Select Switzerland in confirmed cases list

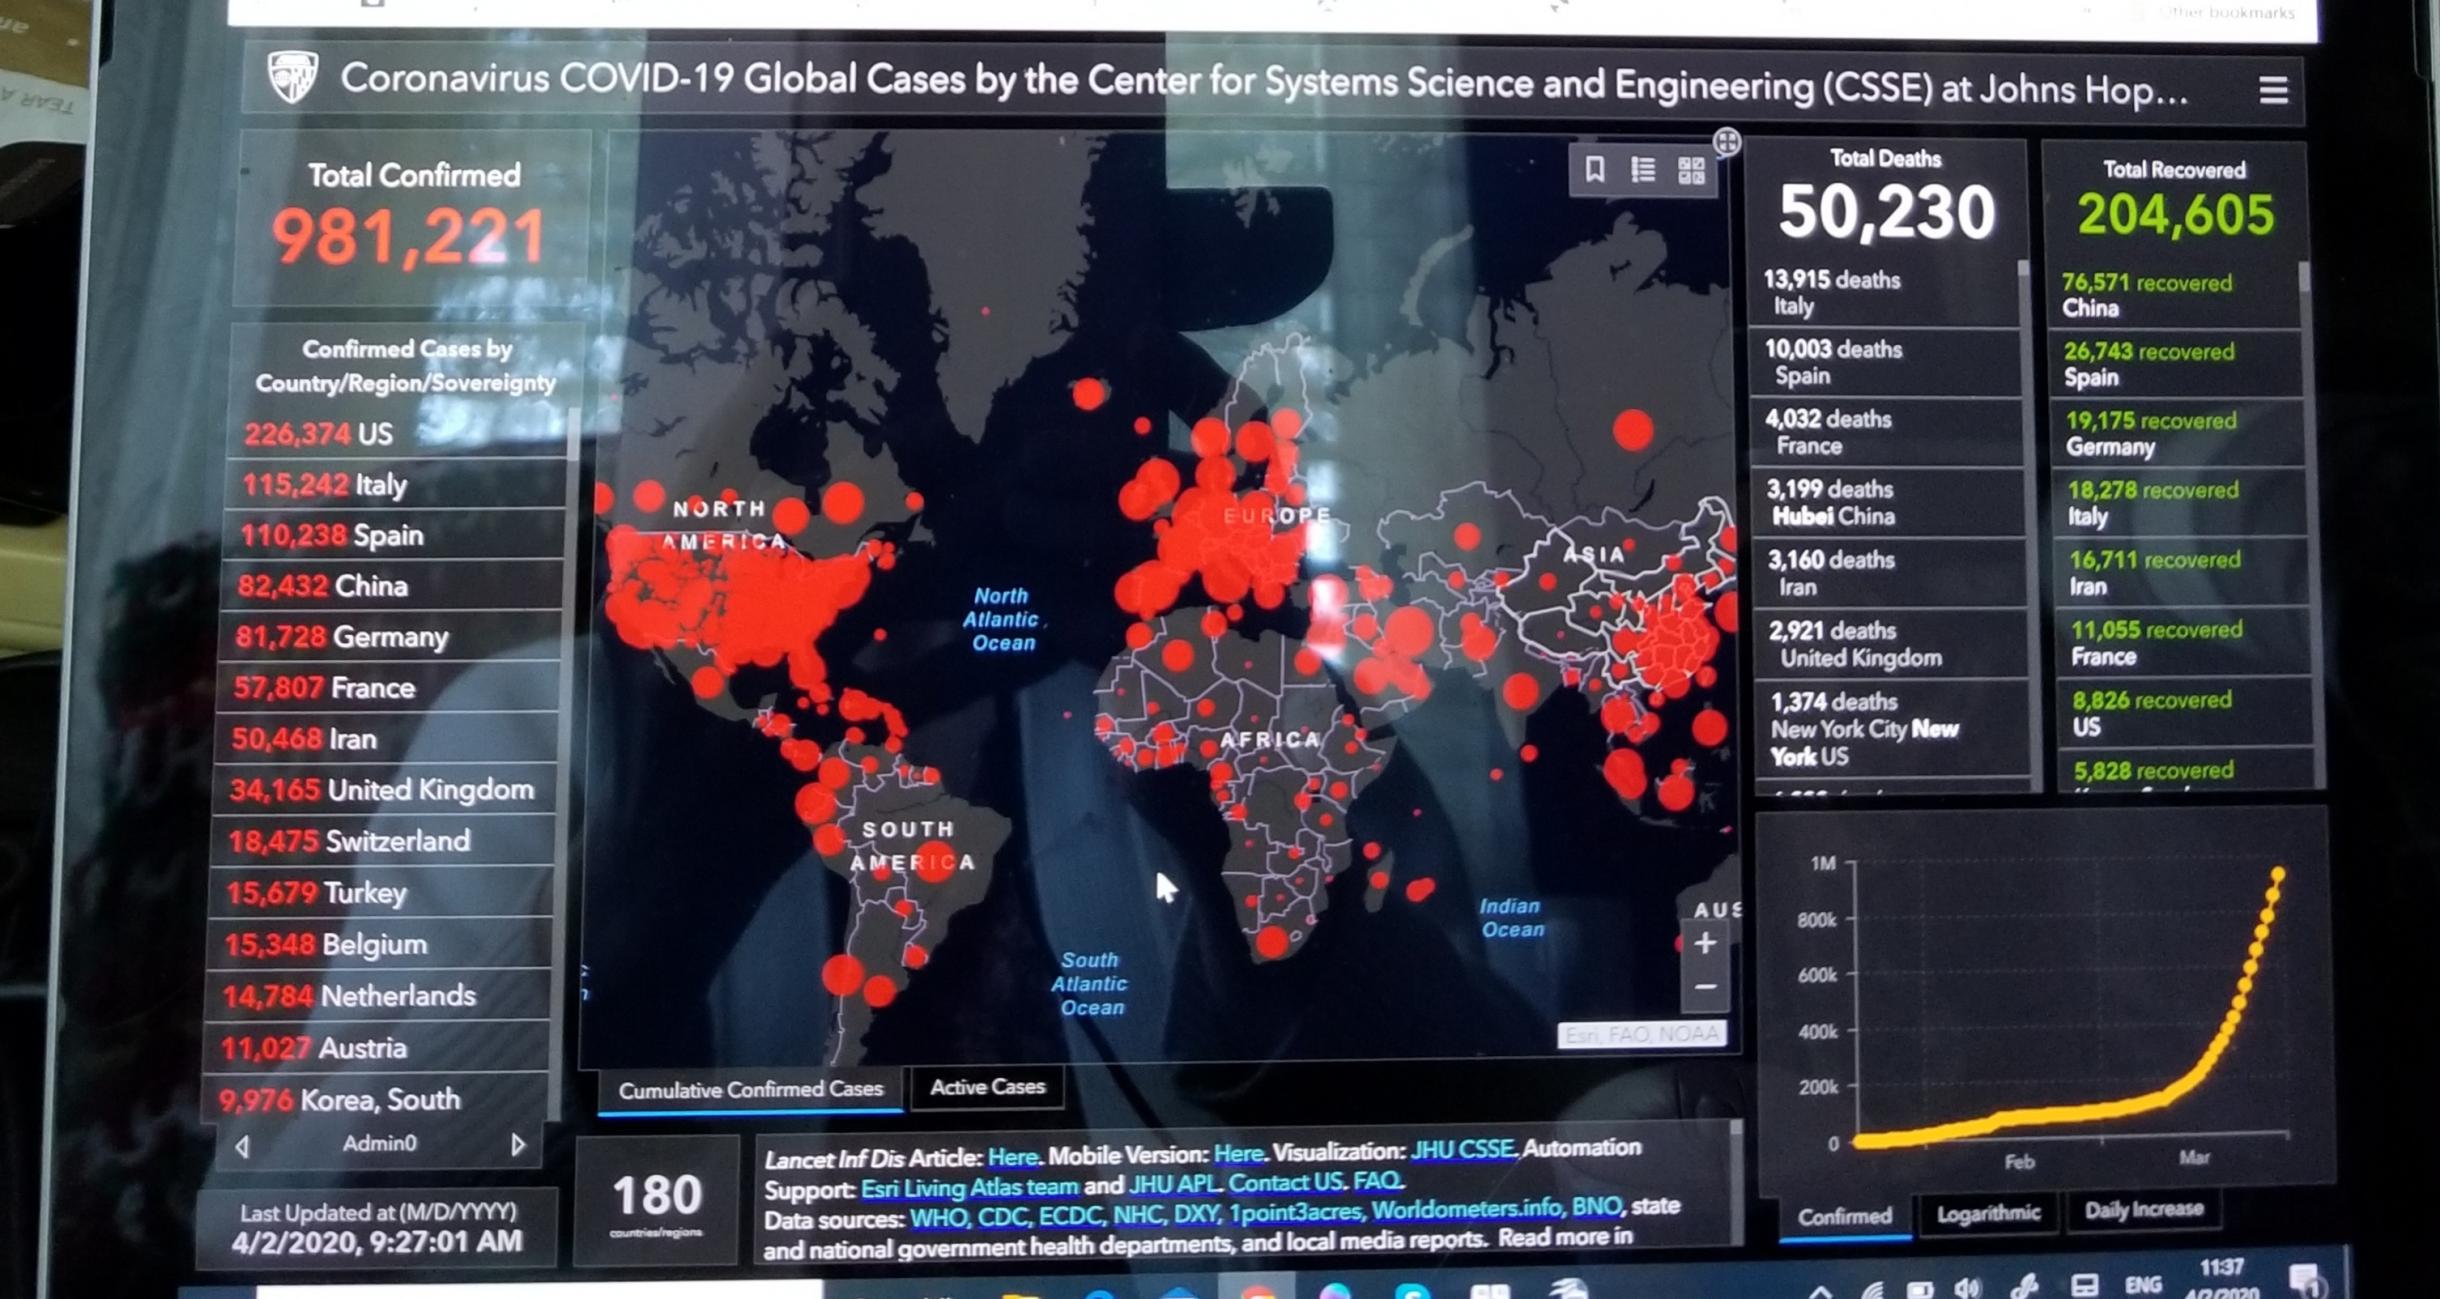pos(382,841)
